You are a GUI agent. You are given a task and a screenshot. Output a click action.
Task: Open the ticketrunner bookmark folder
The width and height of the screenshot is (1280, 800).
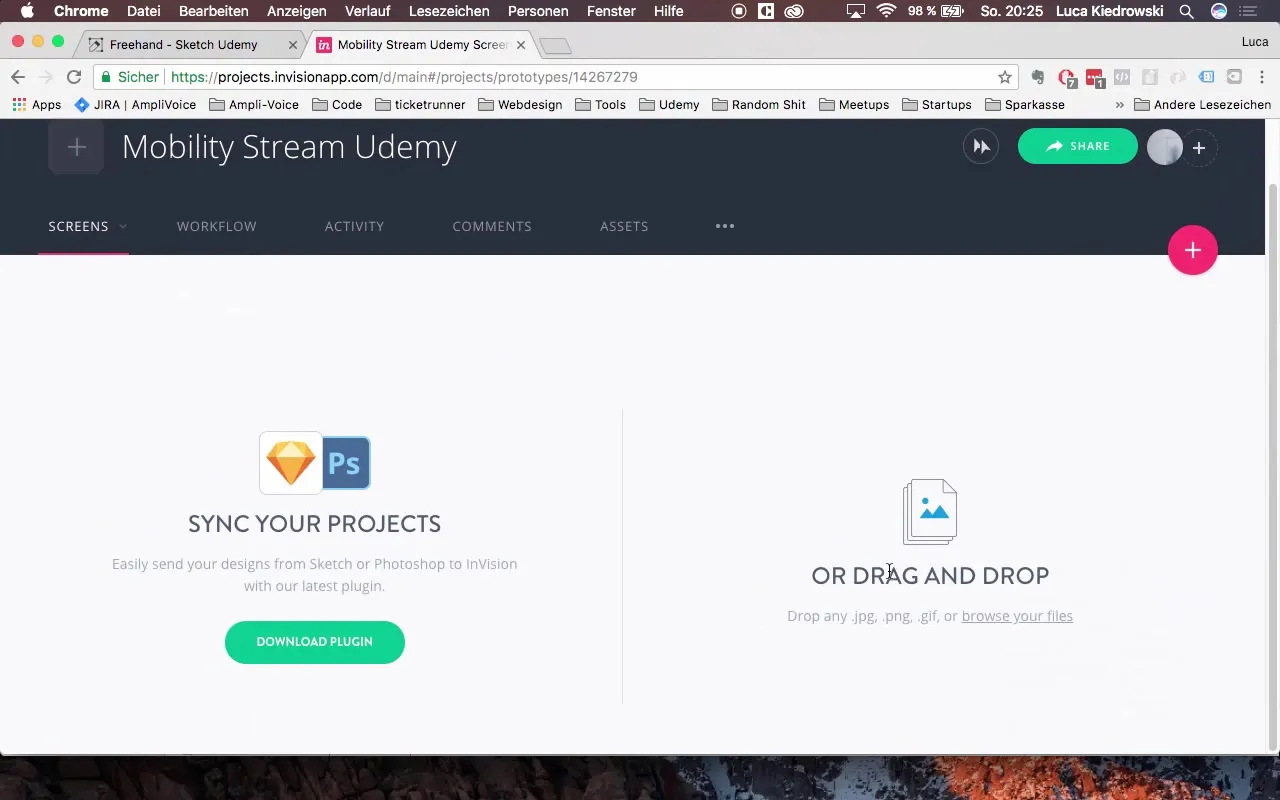[420, 104]
